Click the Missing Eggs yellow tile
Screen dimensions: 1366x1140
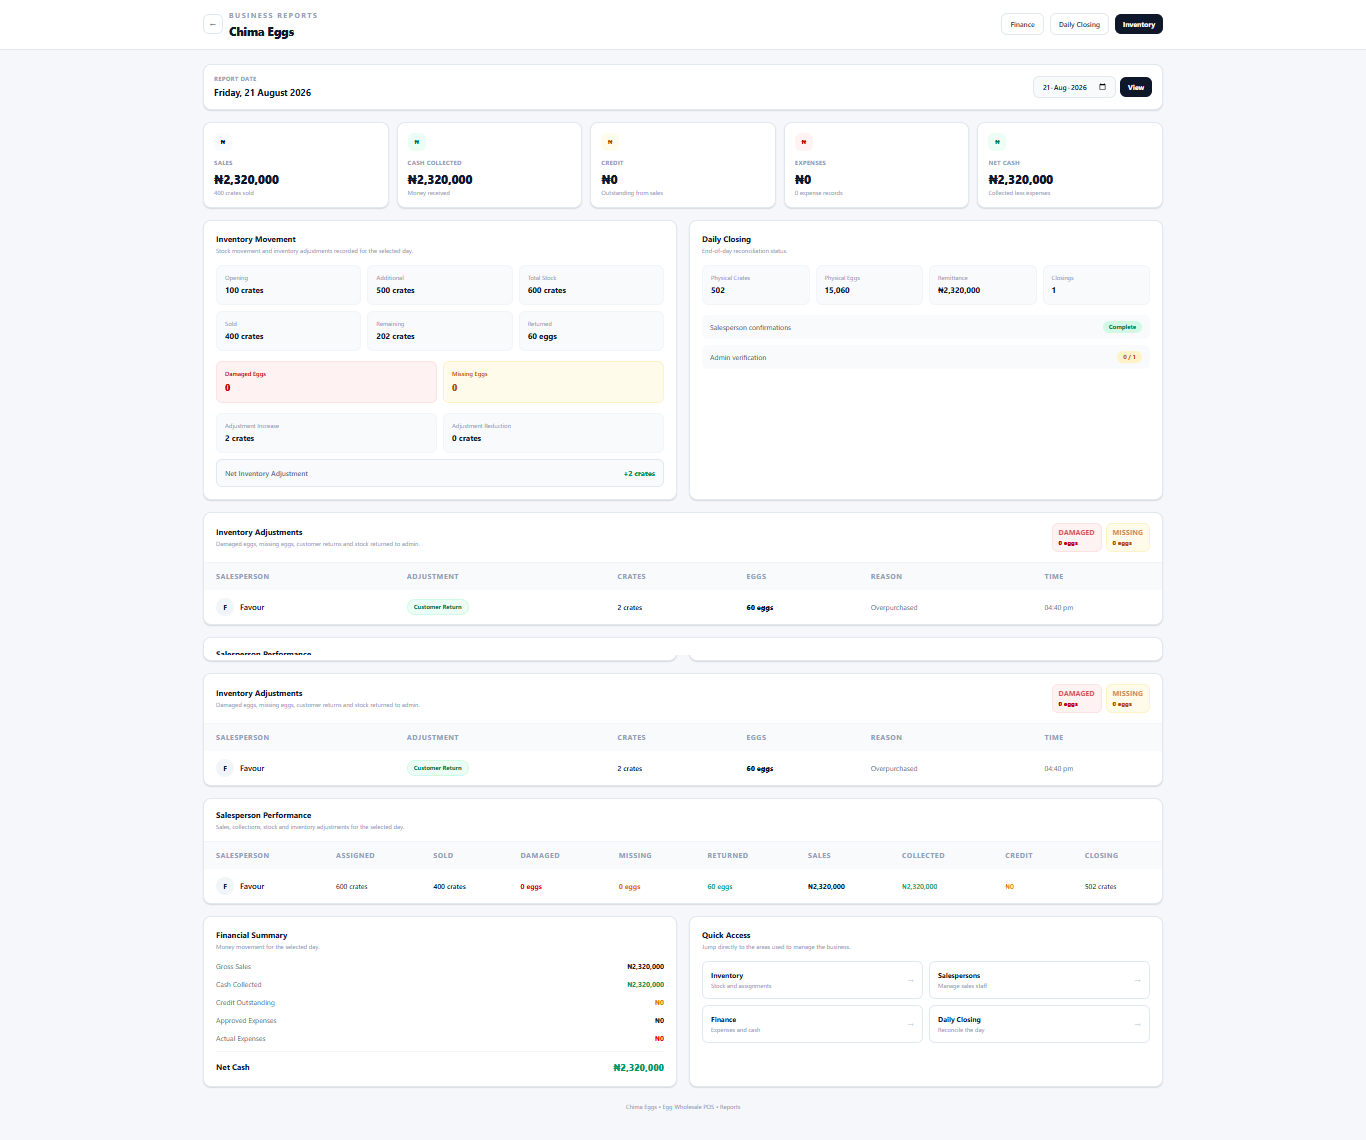(x=553, y=382)
